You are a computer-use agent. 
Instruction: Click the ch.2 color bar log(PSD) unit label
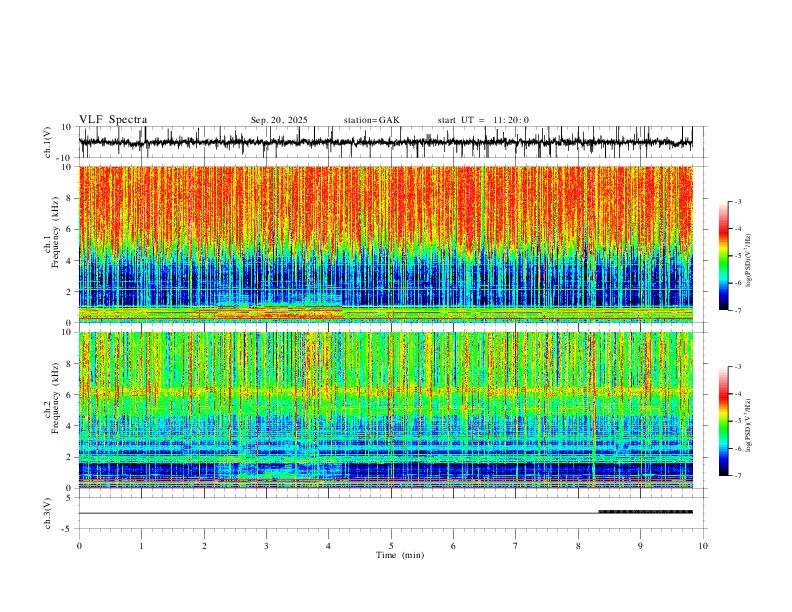[x=749, y=425]
